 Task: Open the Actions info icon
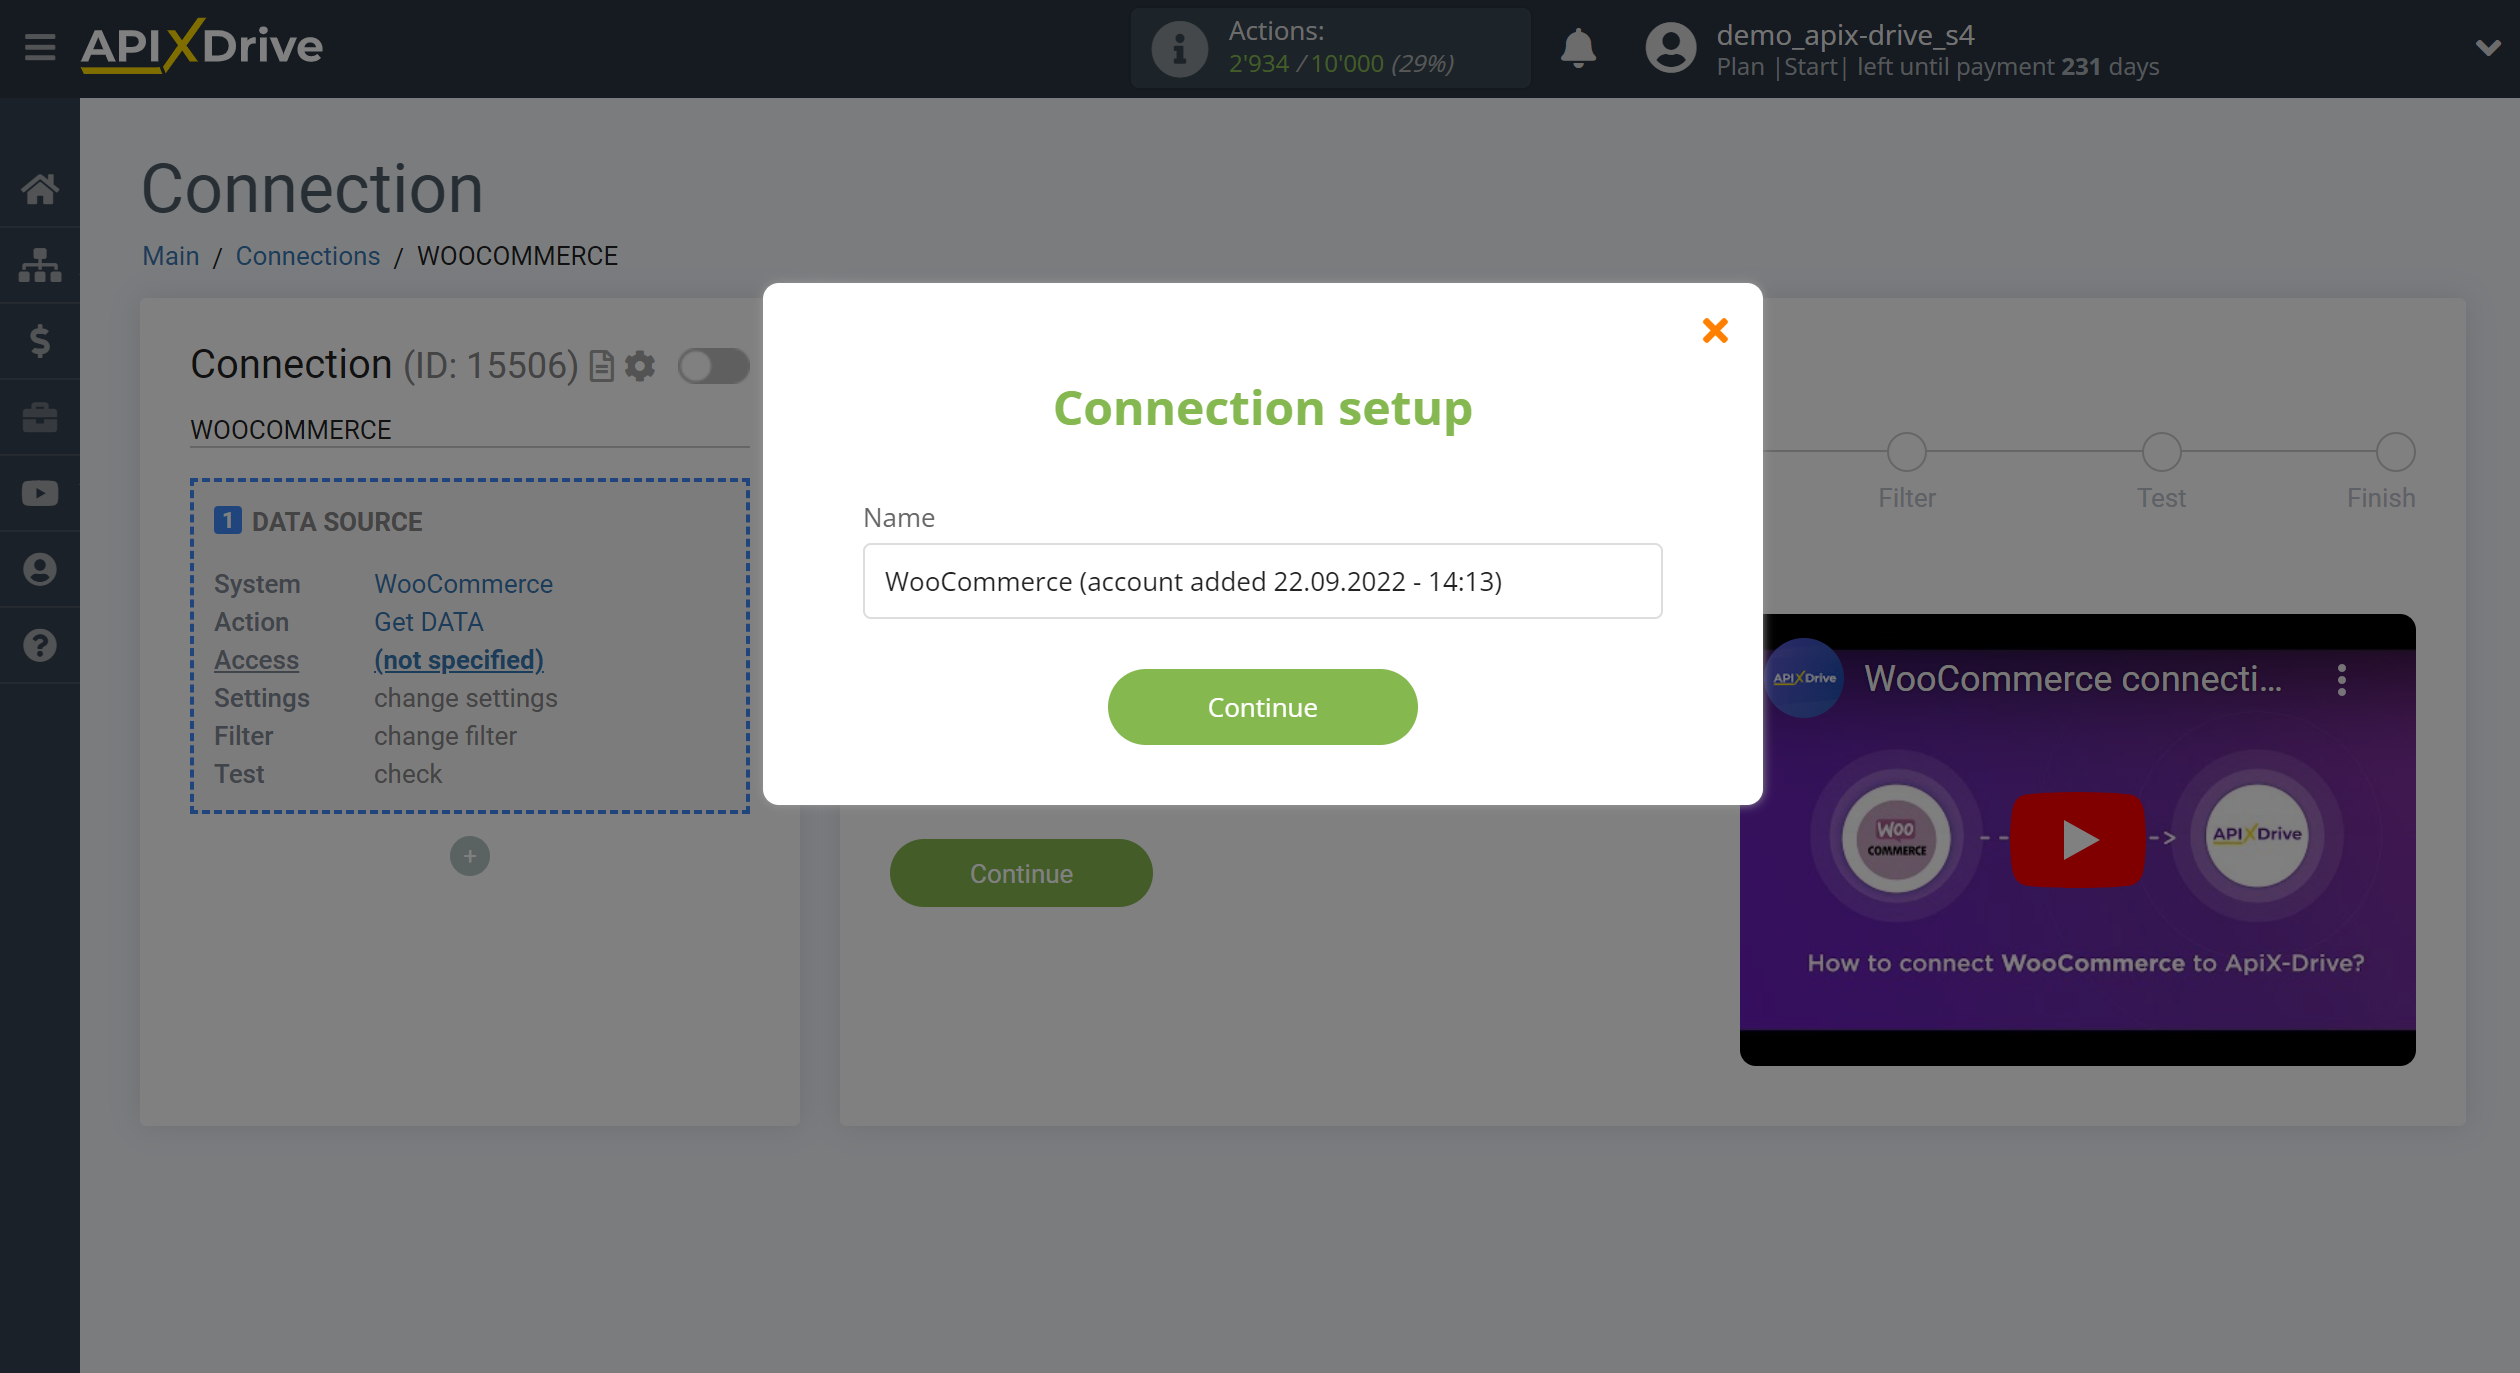1179,48
